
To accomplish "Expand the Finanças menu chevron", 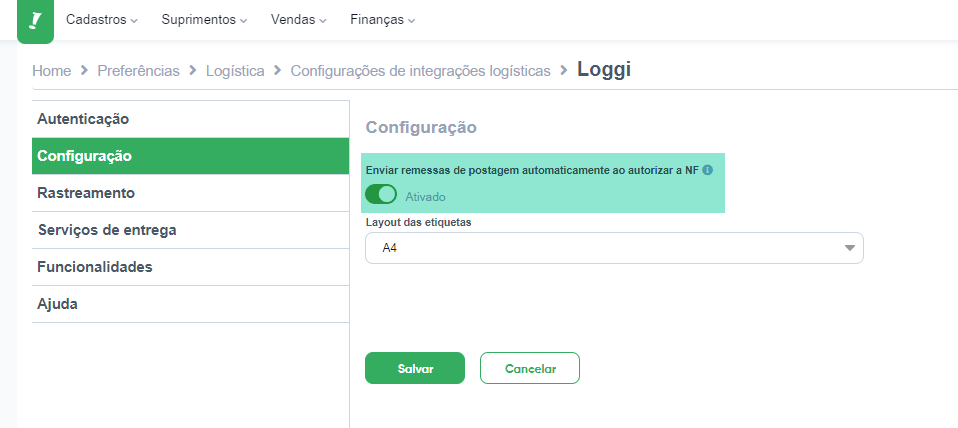I will (411, 21).
